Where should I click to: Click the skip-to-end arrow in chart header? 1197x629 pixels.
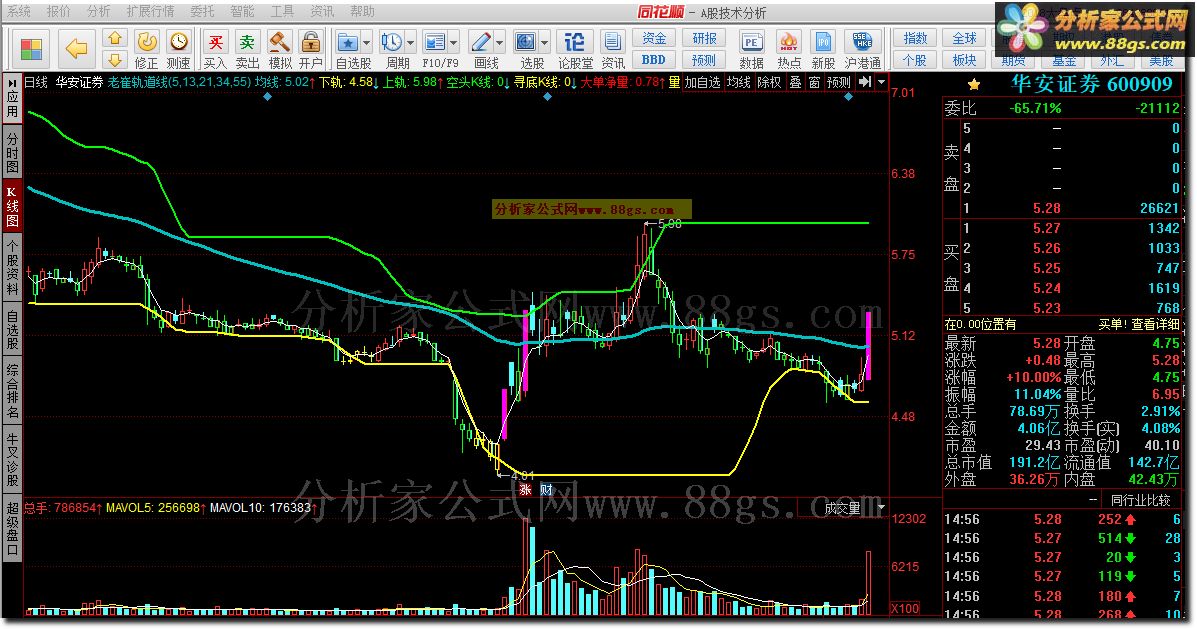pos(864,82)
